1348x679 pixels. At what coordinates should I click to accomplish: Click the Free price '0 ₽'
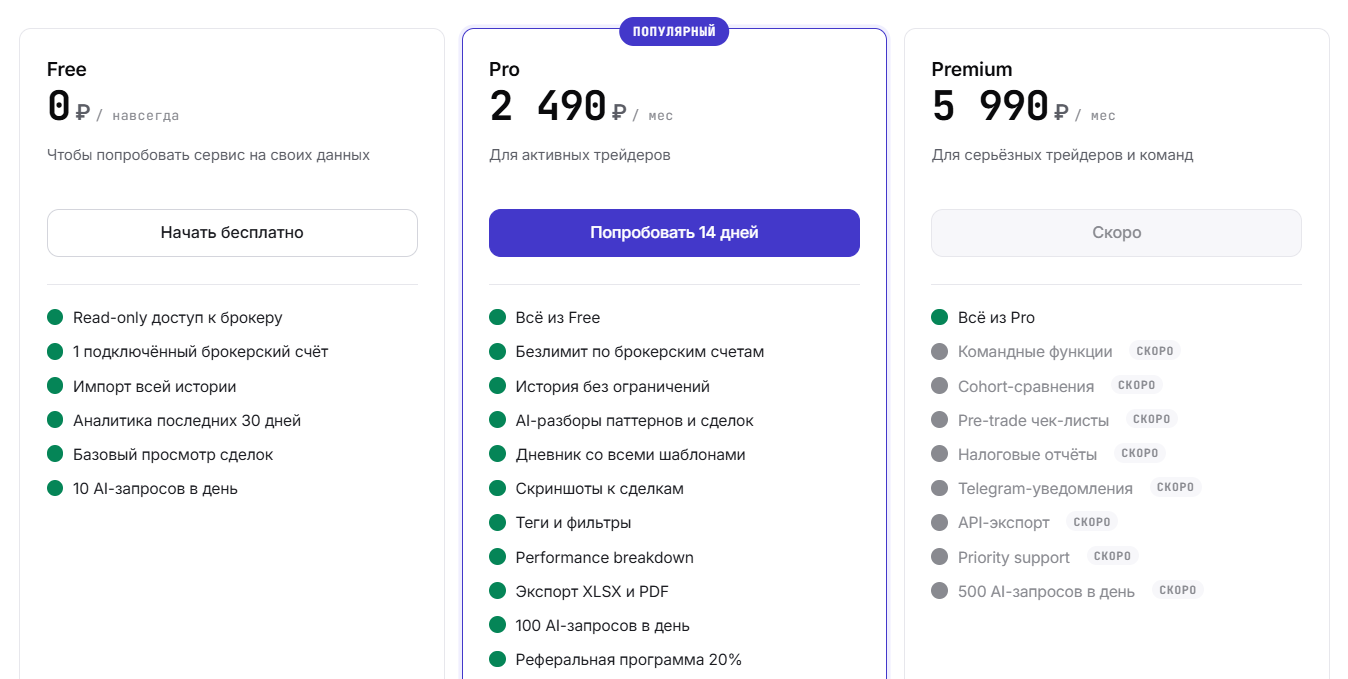click(69, 107)
